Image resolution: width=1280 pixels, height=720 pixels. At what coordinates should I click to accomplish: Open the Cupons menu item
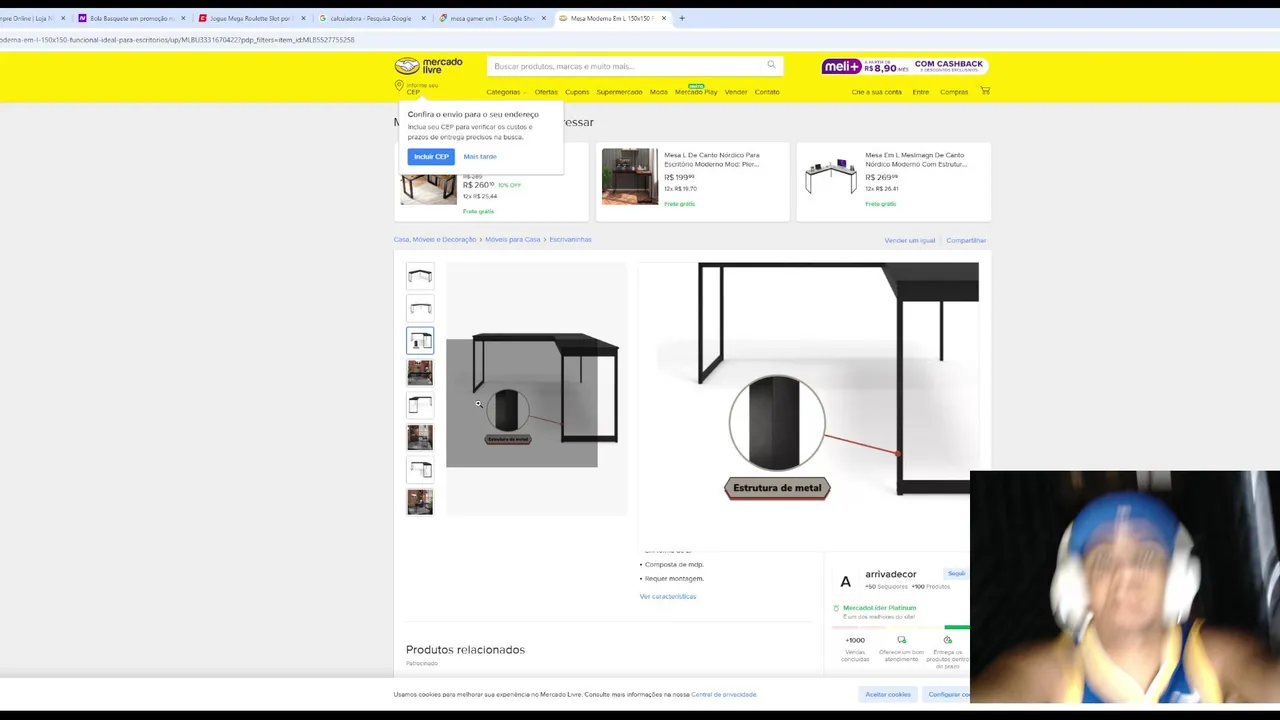577,92
